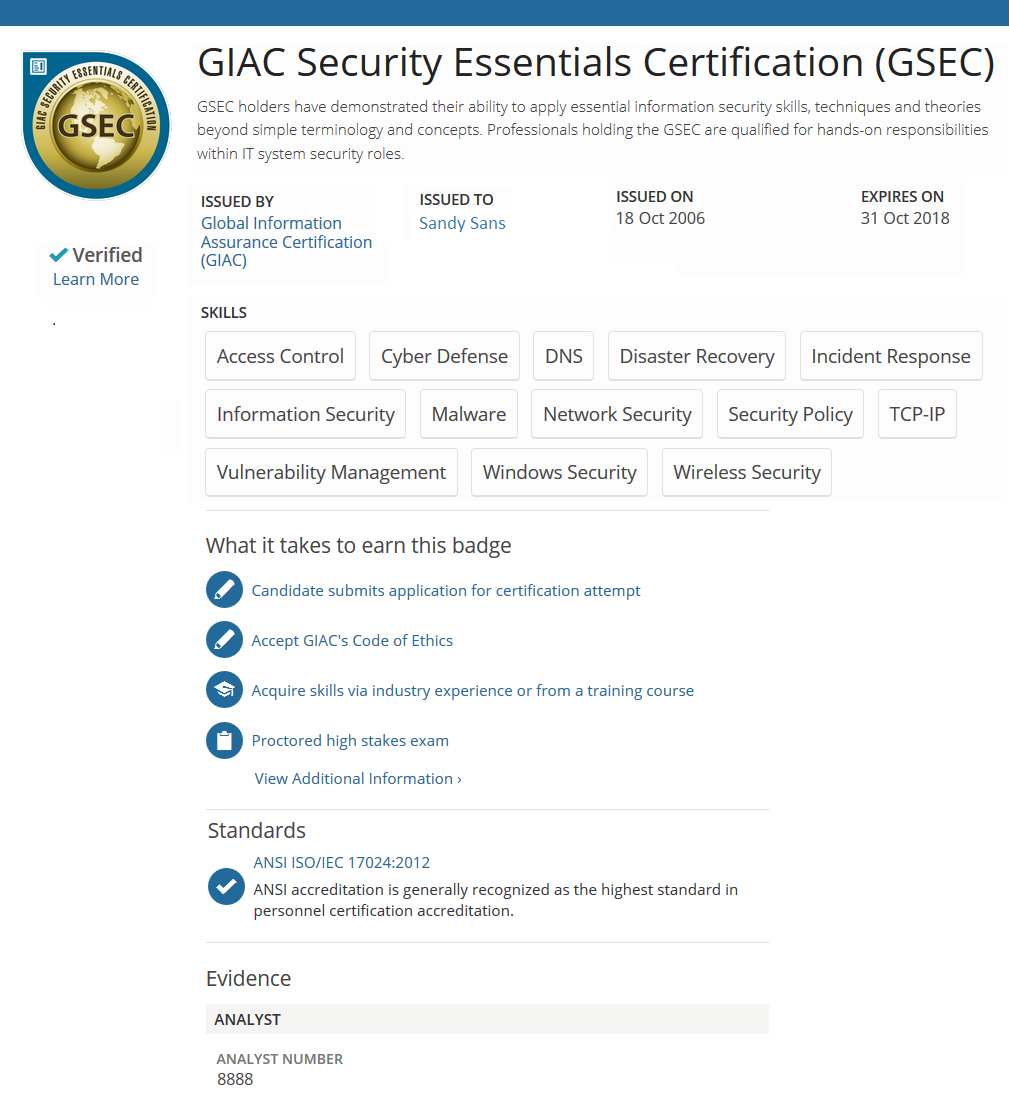This screenshot has height=1099, width=1009.
Task: Click the Standards blue checkmark circle icon
Action: pos(226,887)
